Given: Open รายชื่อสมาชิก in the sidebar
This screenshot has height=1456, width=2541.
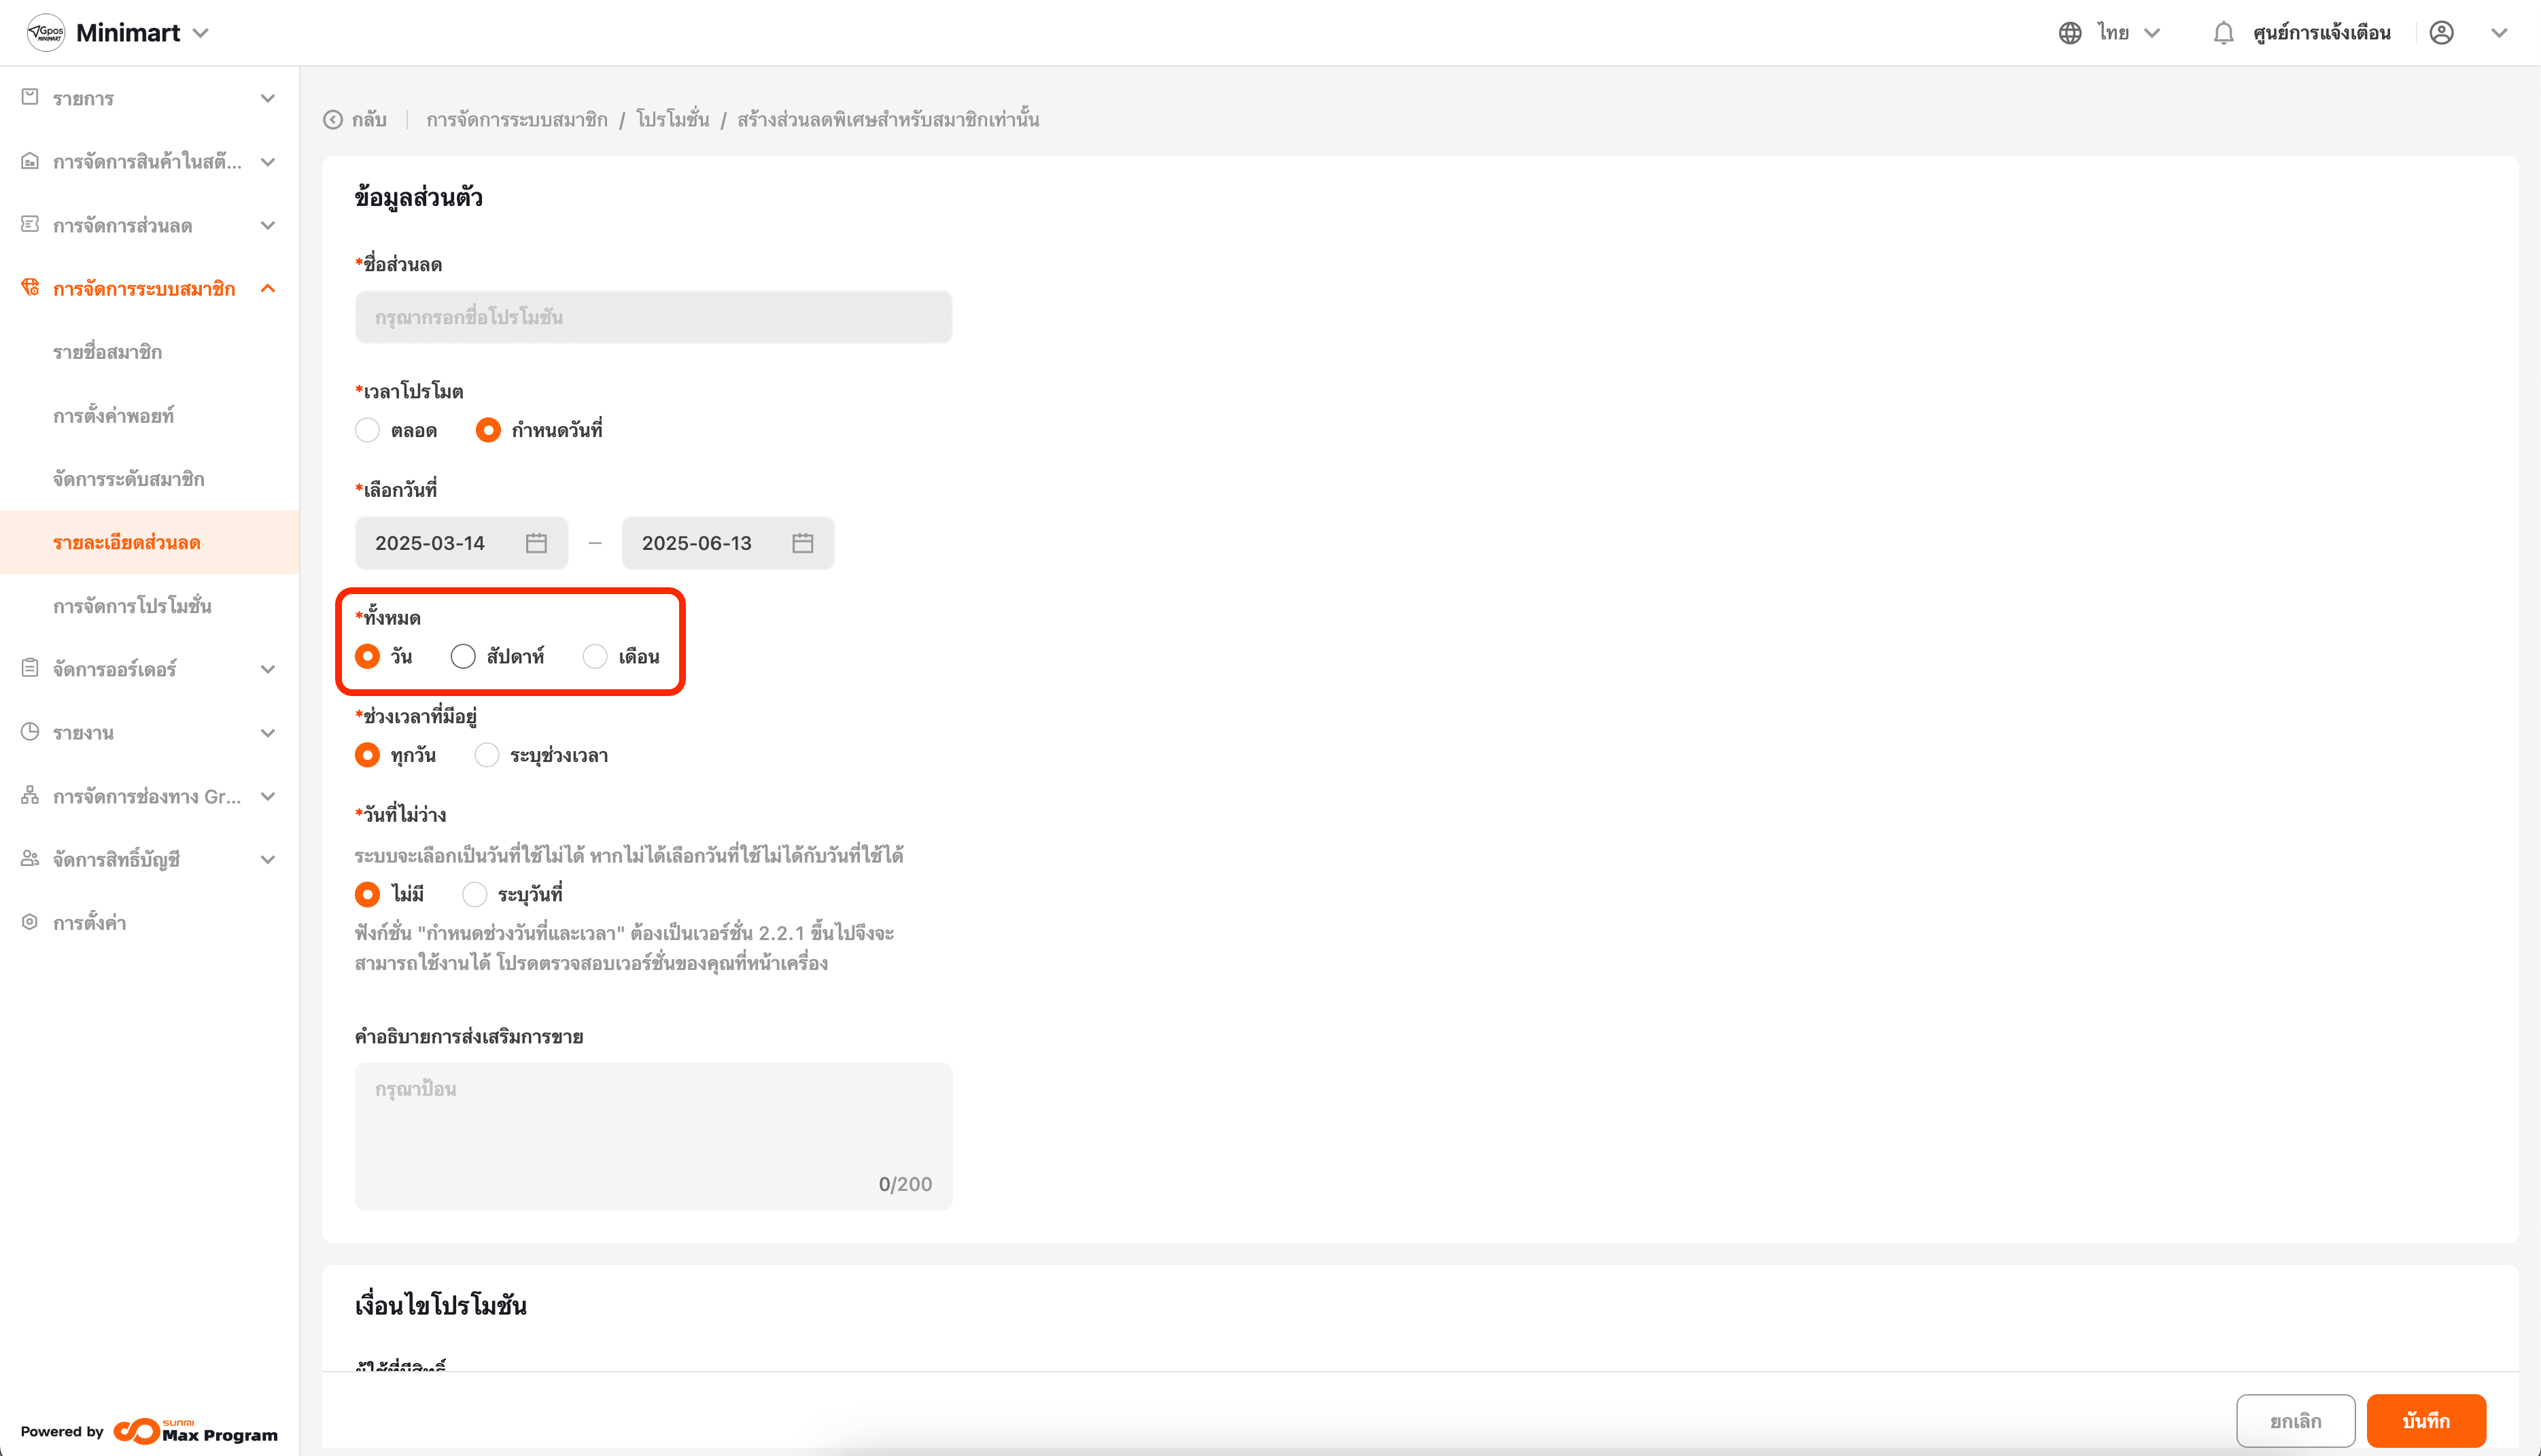Looking at the screenshot, I should [107, 352].
